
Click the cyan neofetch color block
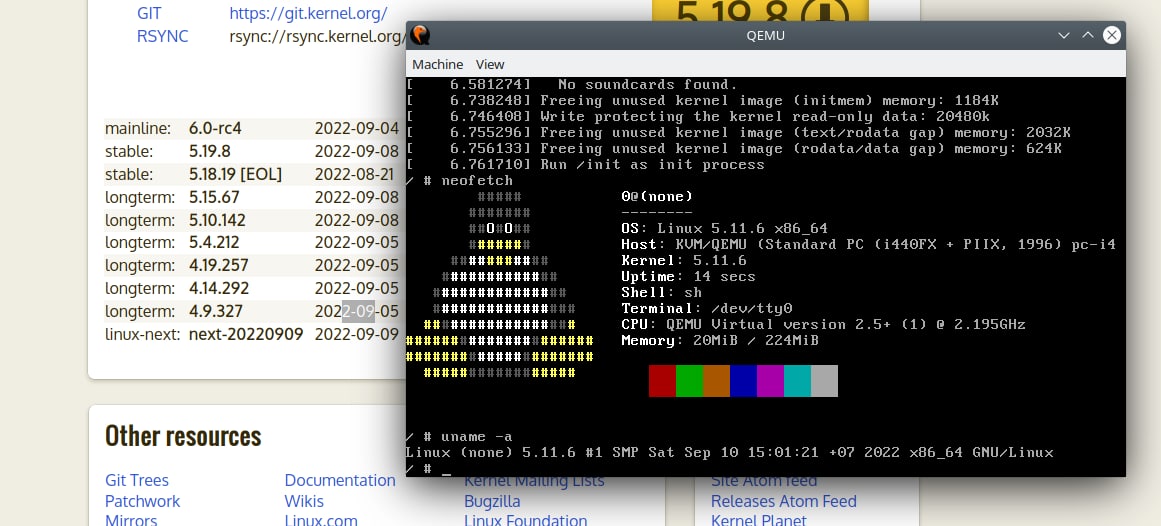[x=797, y=381]
